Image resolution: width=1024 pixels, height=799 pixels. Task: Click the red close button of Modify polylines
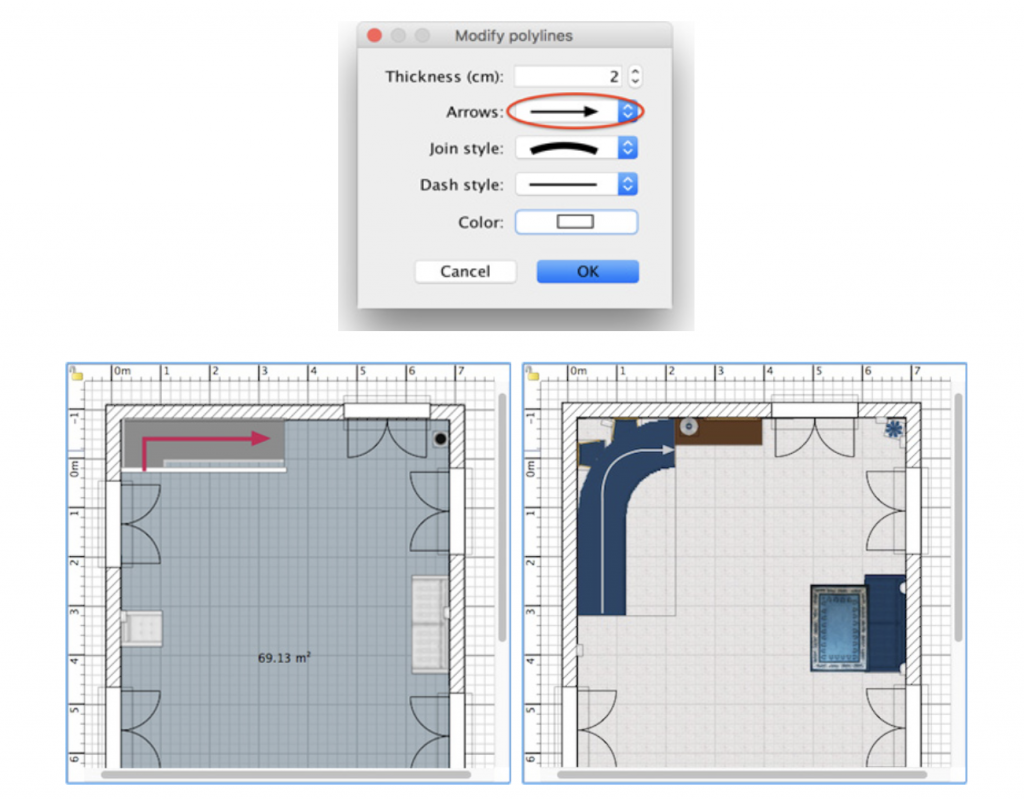tap(375, 36)
